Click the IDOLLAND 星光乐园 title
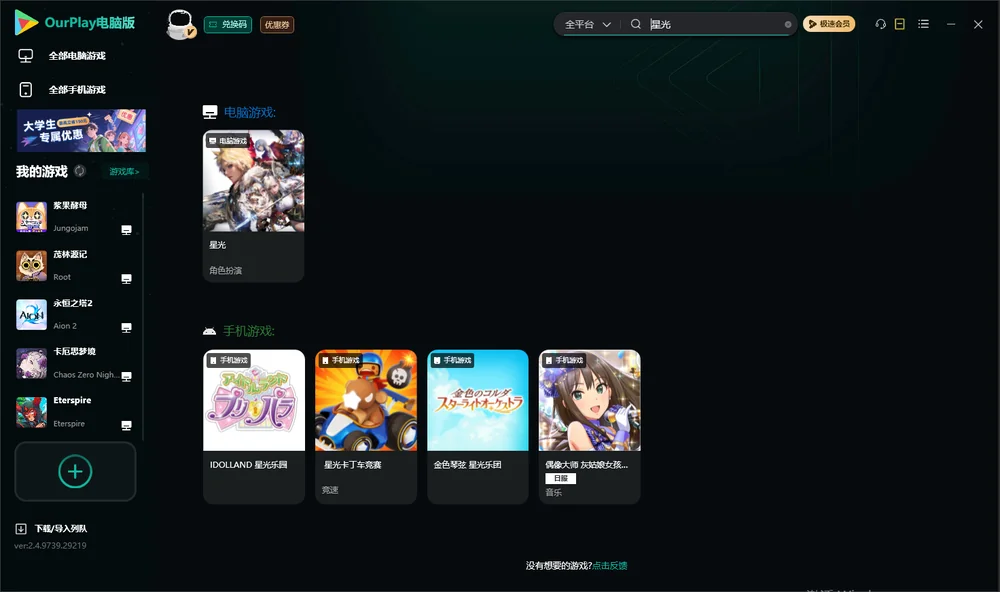 248,464
